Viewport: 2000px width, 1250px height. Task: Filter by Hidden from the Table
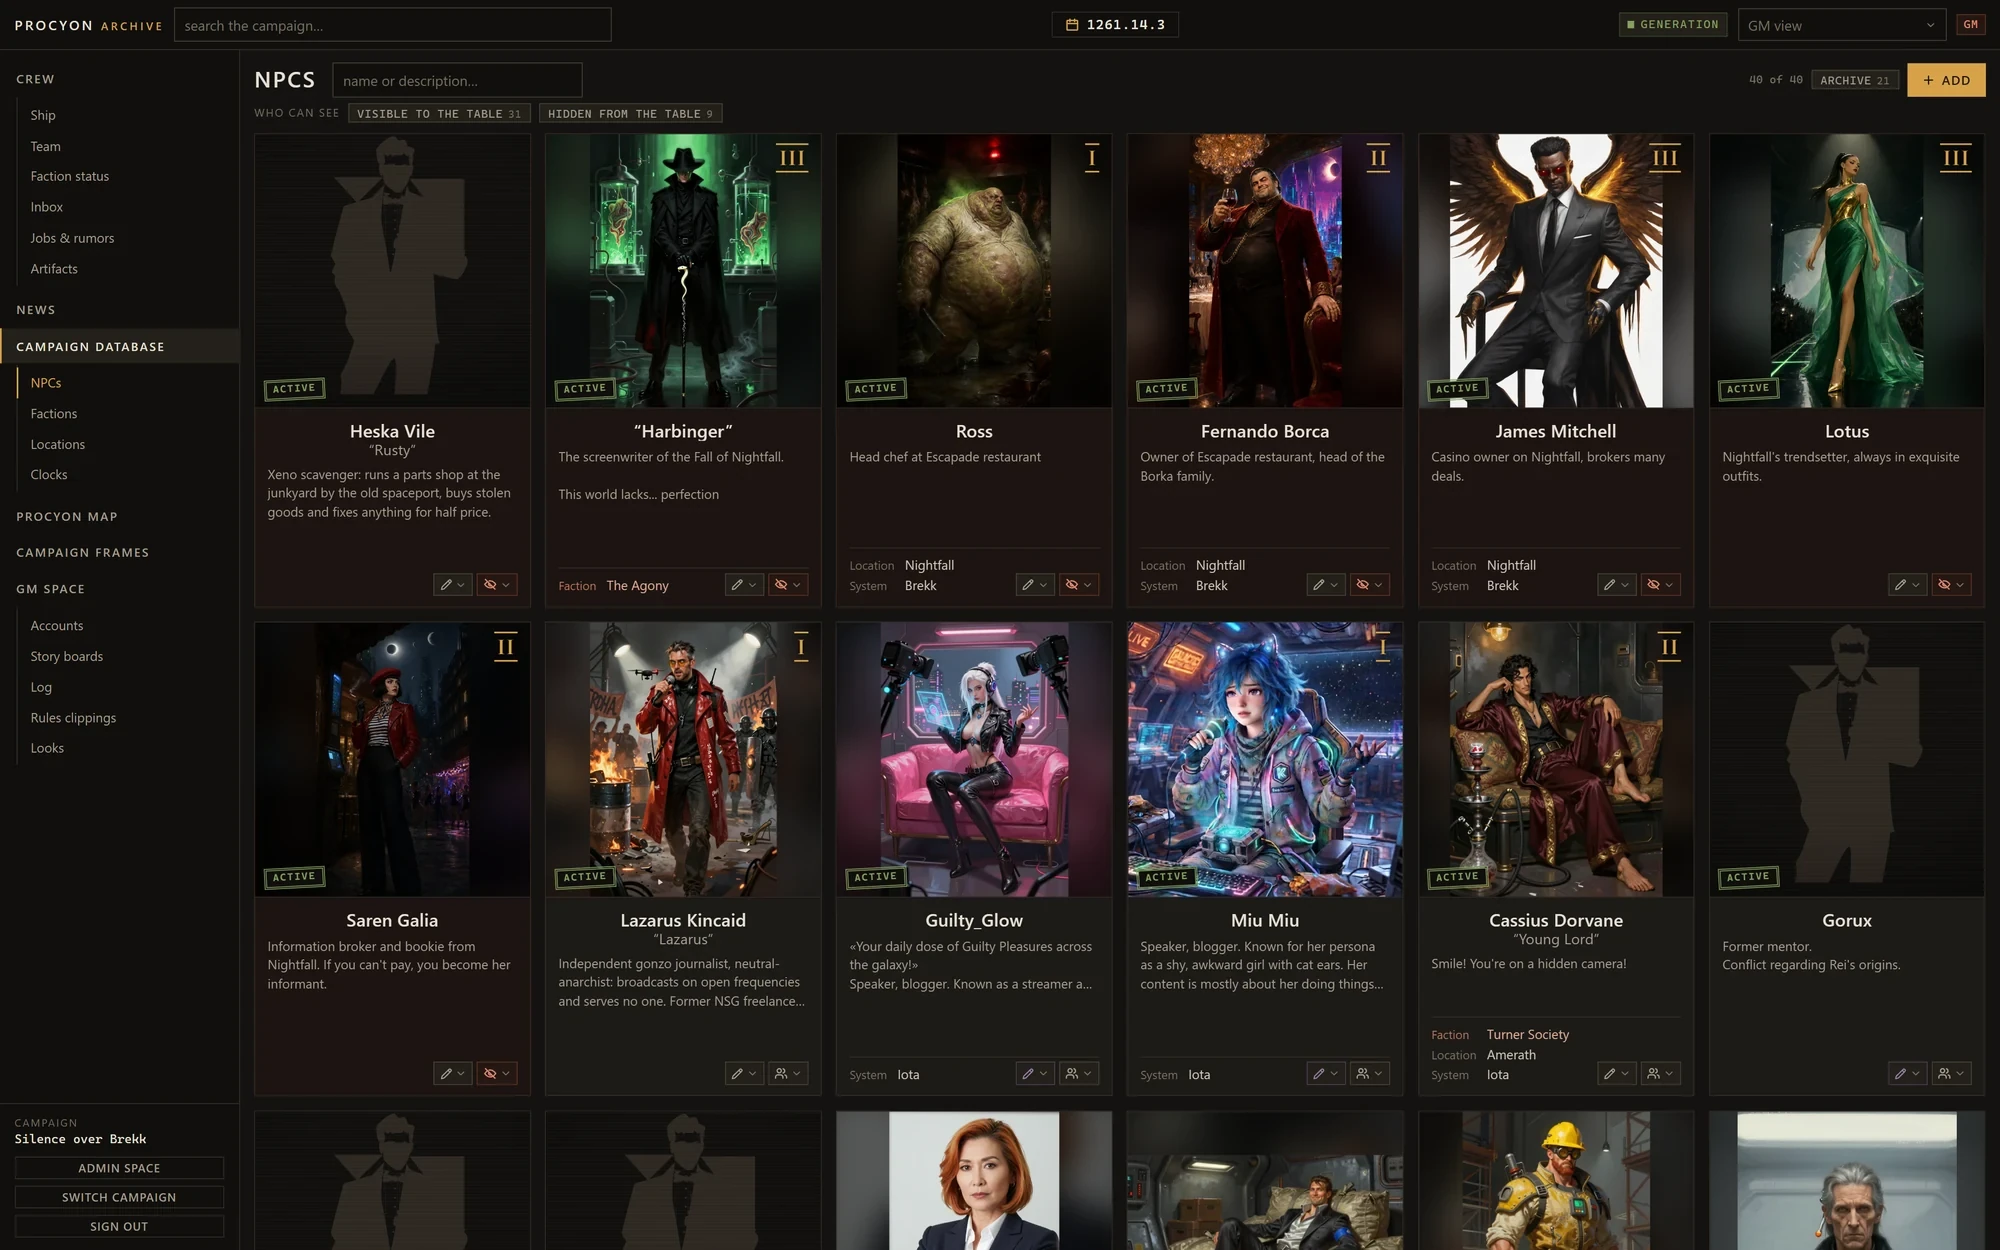pyautogui.click(x=630, y=114)
